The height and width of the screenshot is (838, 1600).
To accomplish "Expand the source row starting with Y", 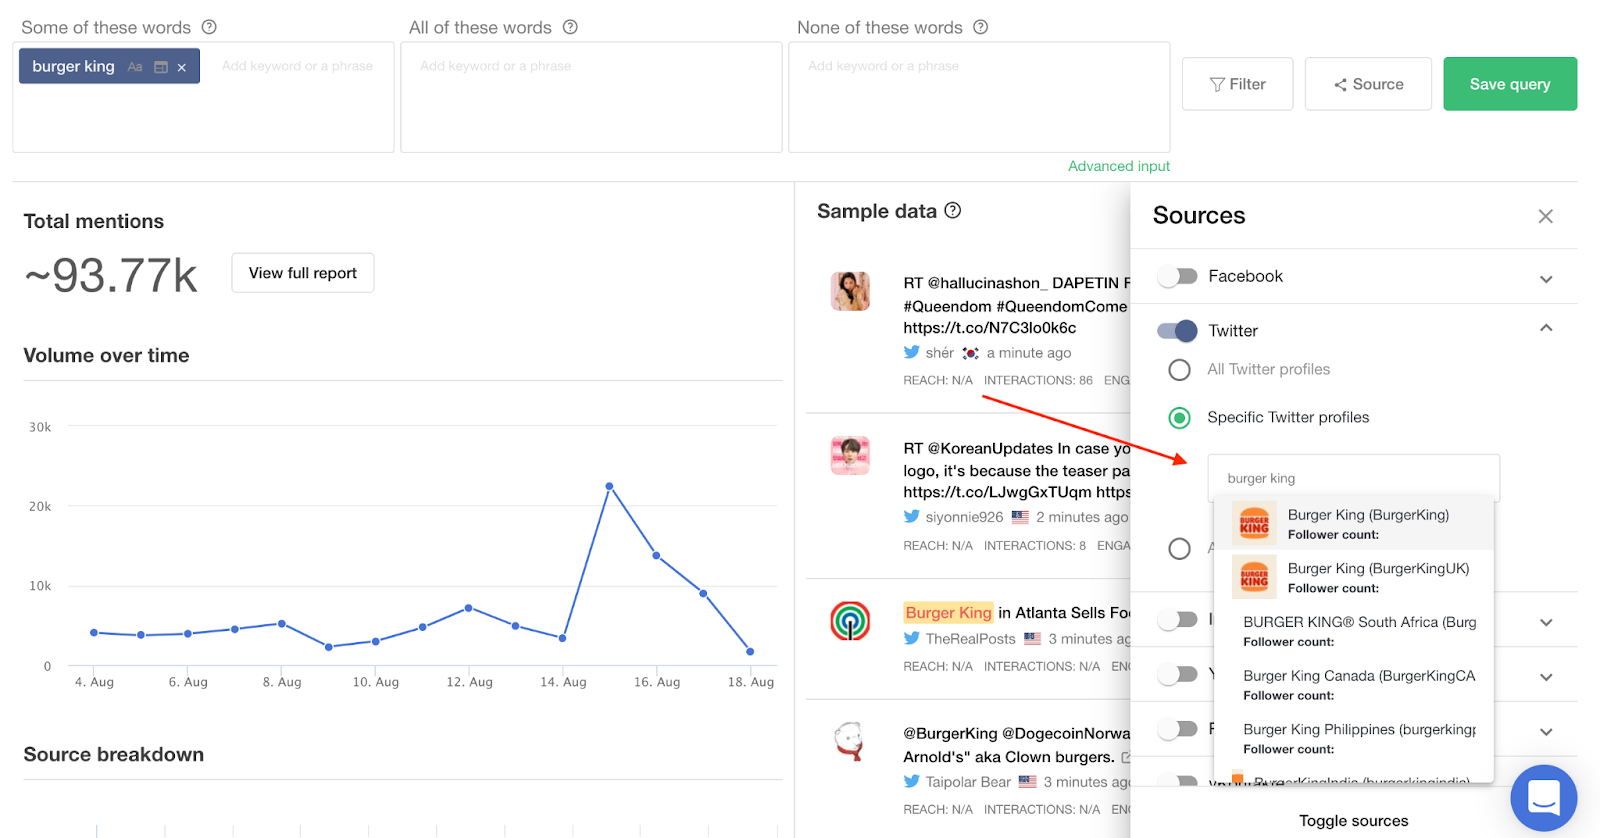I will coord(1546,677).
